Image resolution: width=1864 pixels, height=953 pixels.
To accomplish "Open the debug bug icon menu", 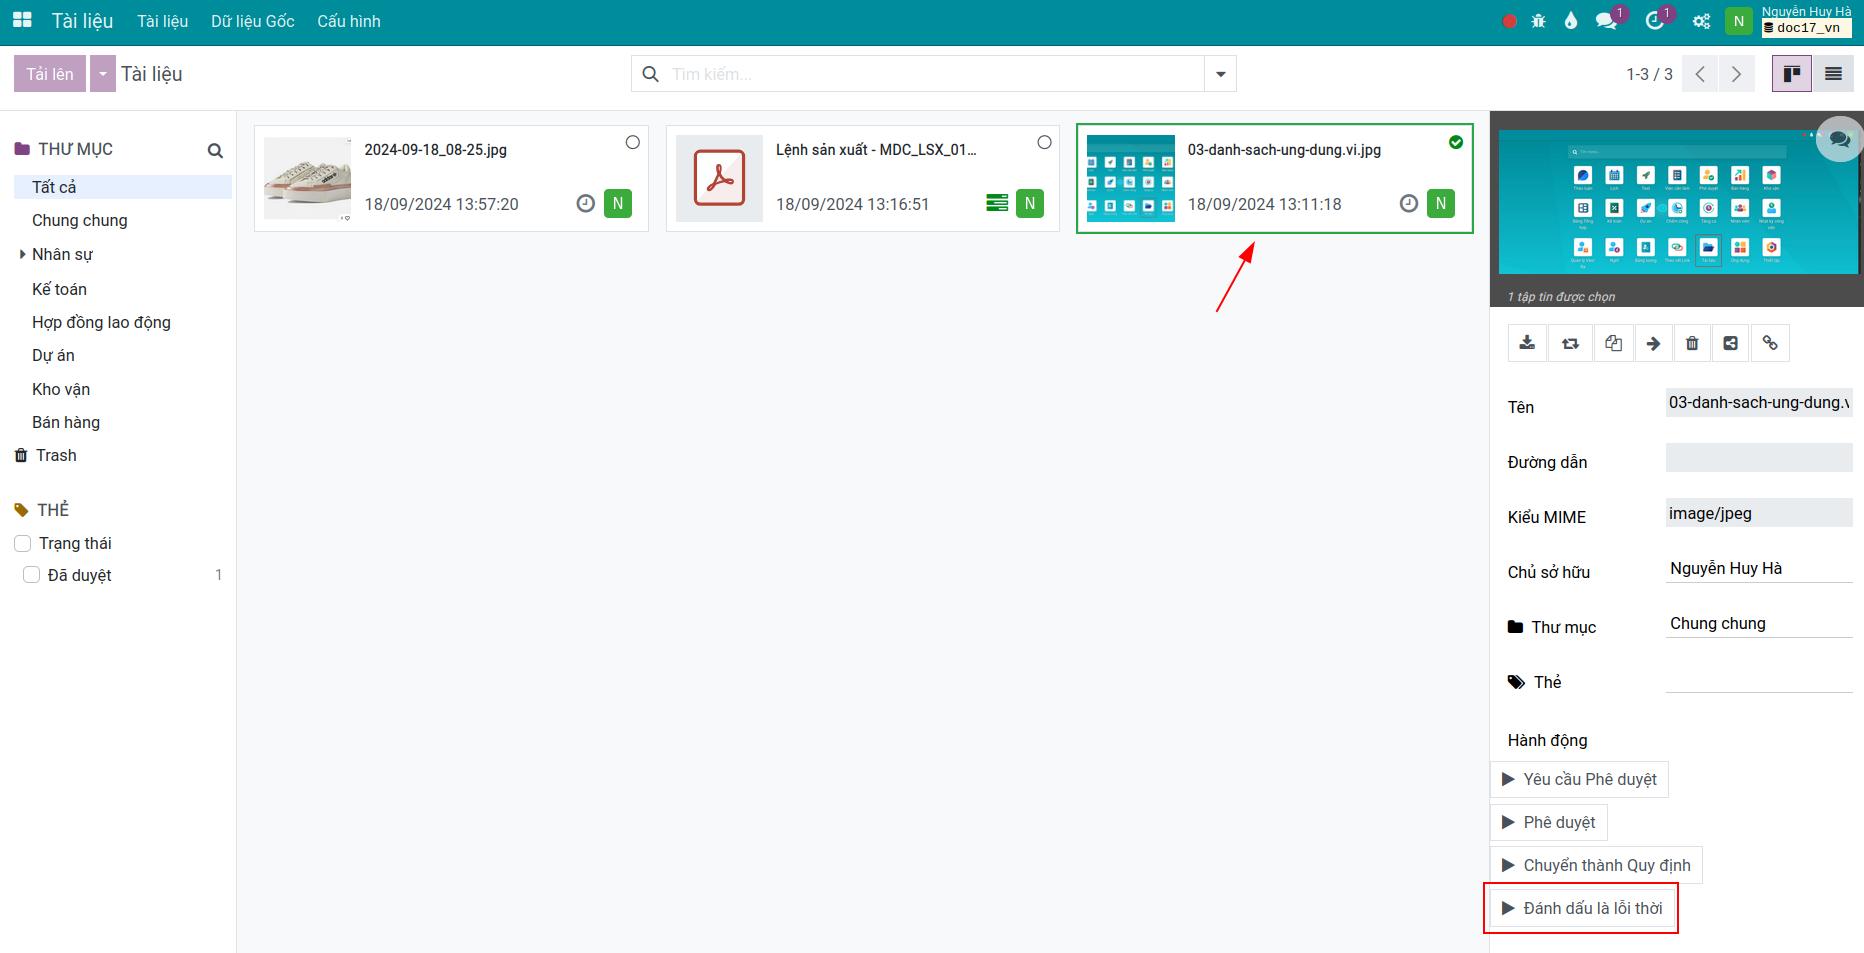I will point(1539,21).
